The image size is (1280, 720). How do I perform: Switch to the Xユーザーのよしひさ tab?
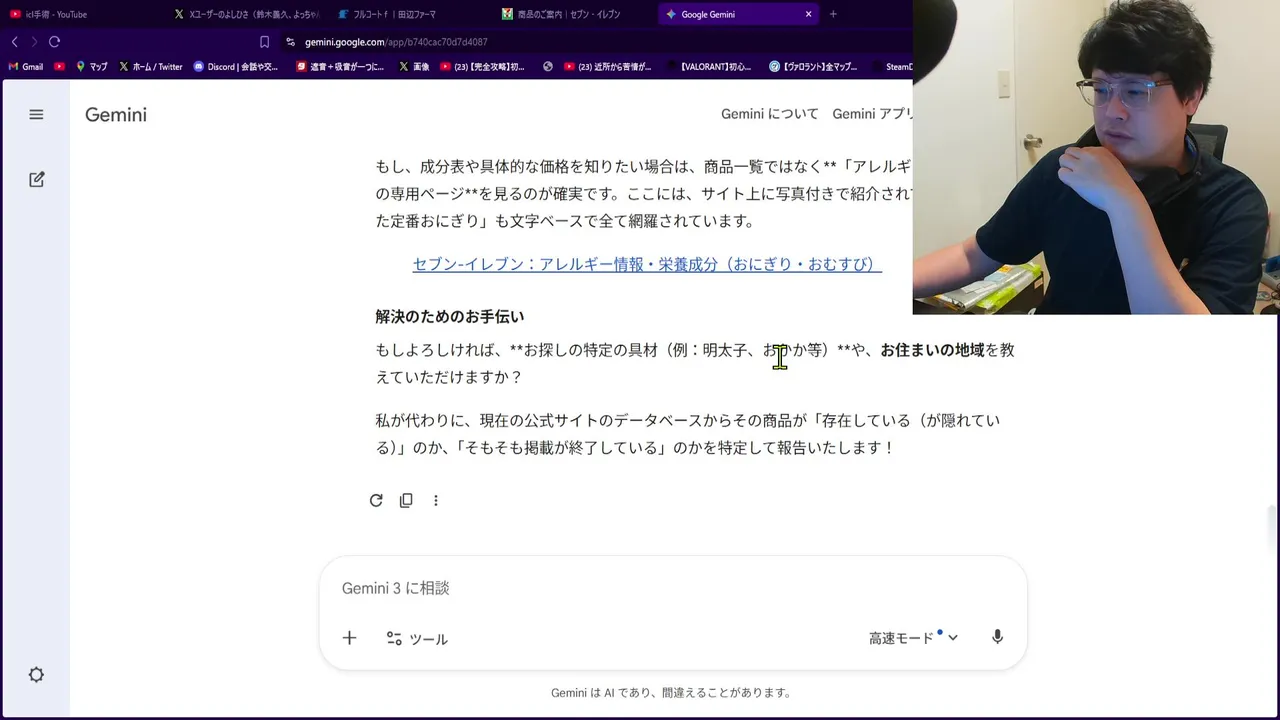pos(246,14)
